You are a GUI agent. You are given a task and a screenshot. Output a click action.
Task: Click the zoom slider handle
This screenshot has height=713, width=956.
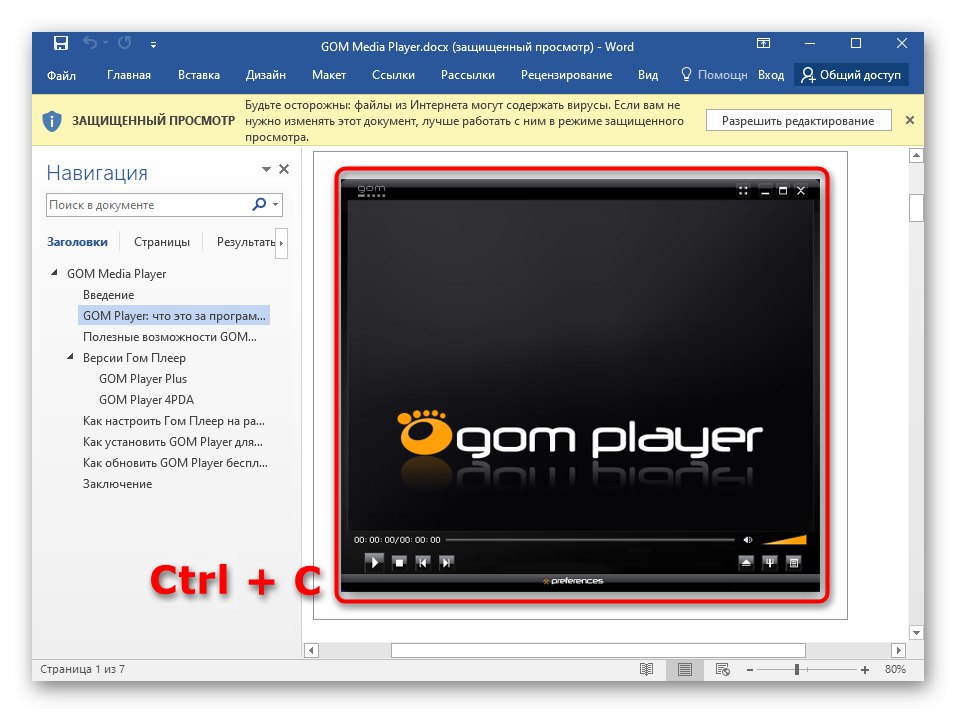point(797,670)
